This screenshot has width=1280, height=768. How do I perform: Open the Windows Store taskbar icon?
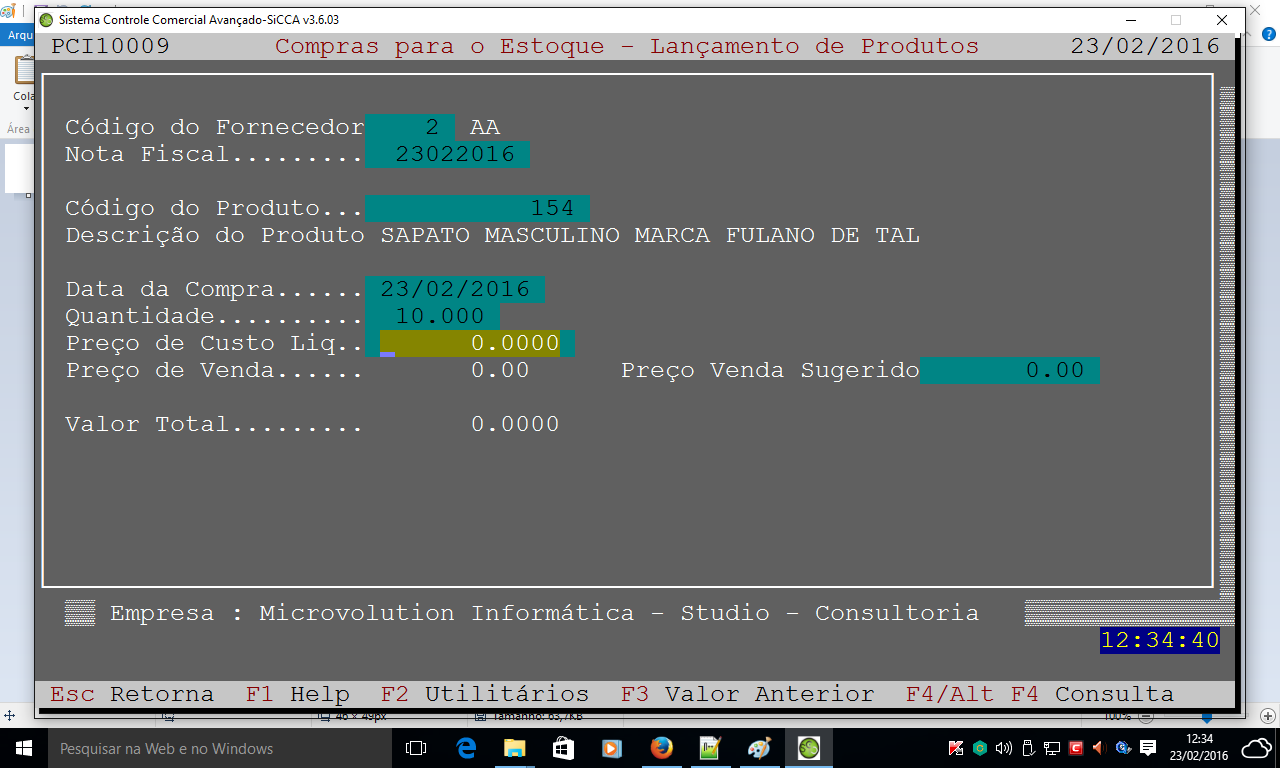(563, 748)
